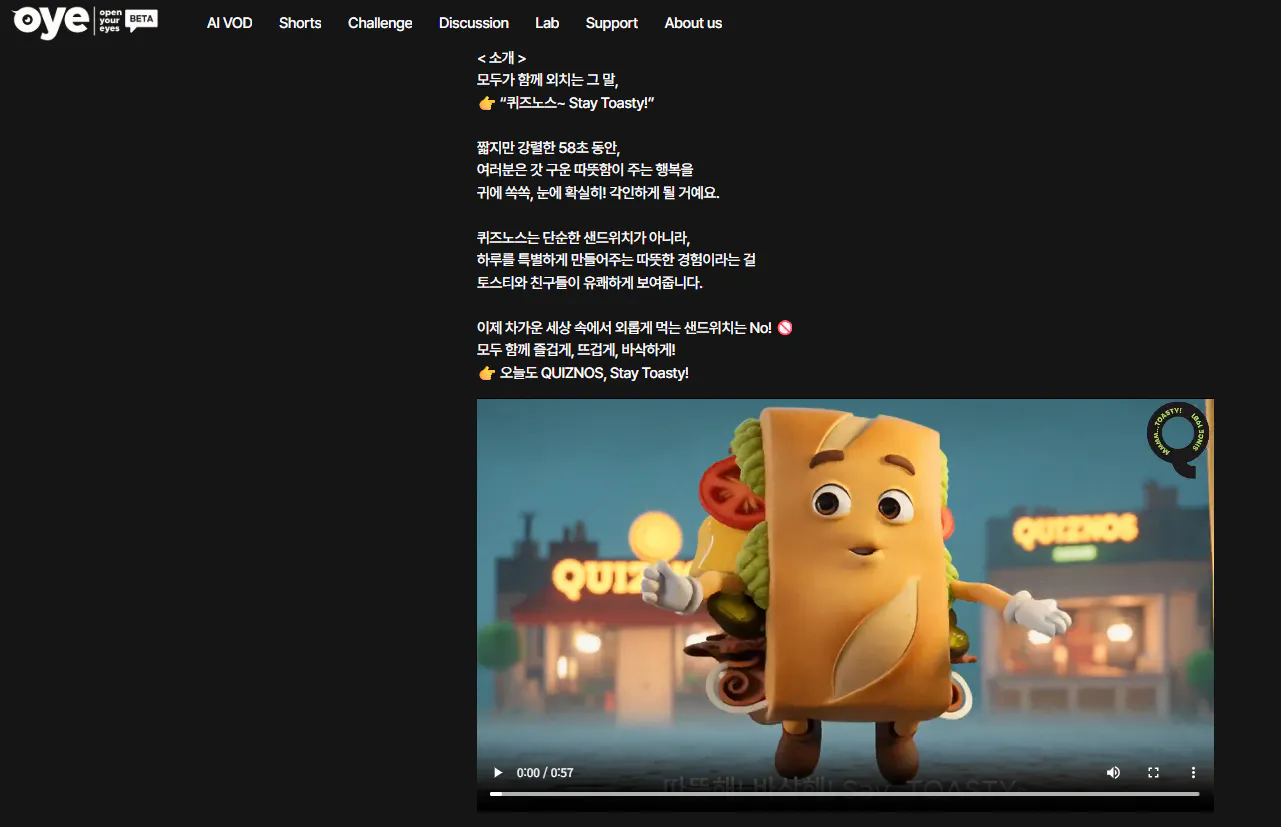Click the '오늘도 QUIZNOS, Stay Toasty!' line
The height and width of the screenshot is (827, 1281).
583,373
